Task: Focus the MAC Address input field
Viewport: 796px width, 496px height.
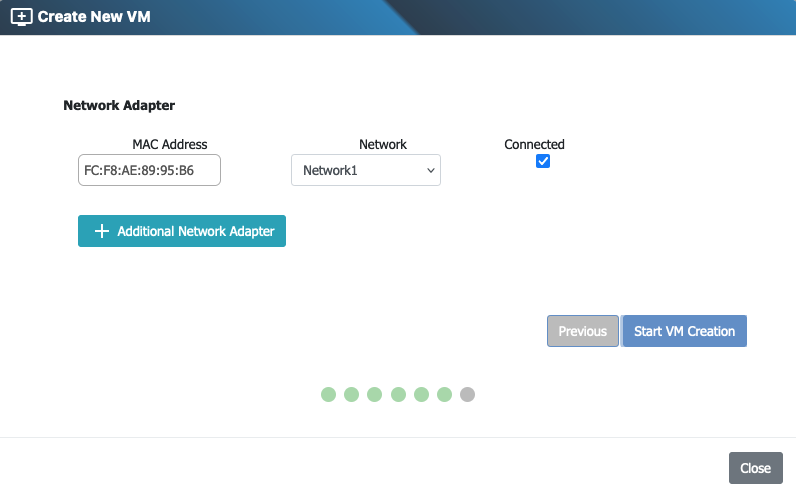Action: 149,170
